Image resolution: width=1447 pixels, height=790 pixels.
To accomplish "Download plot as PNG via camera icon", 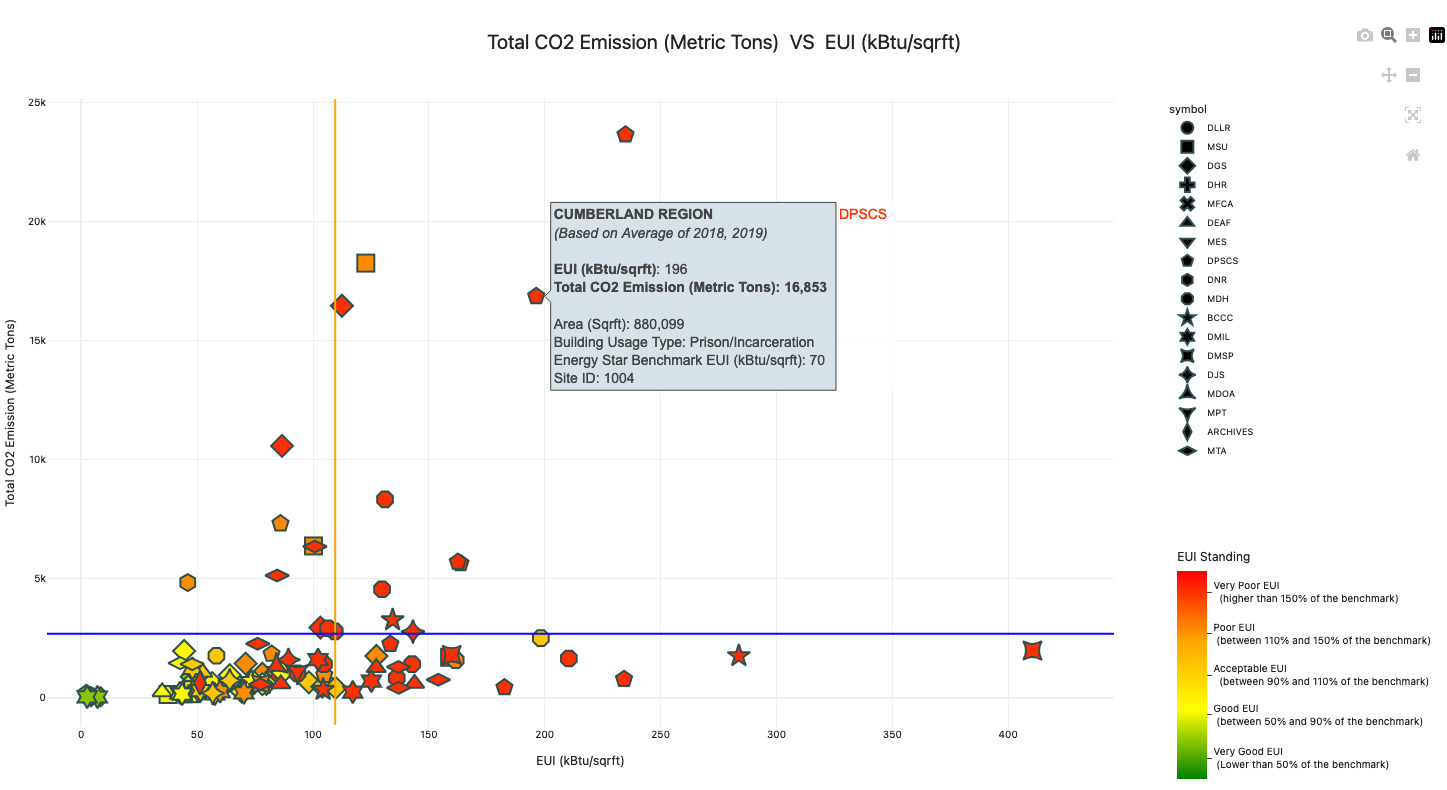I will coord(1365,35).
